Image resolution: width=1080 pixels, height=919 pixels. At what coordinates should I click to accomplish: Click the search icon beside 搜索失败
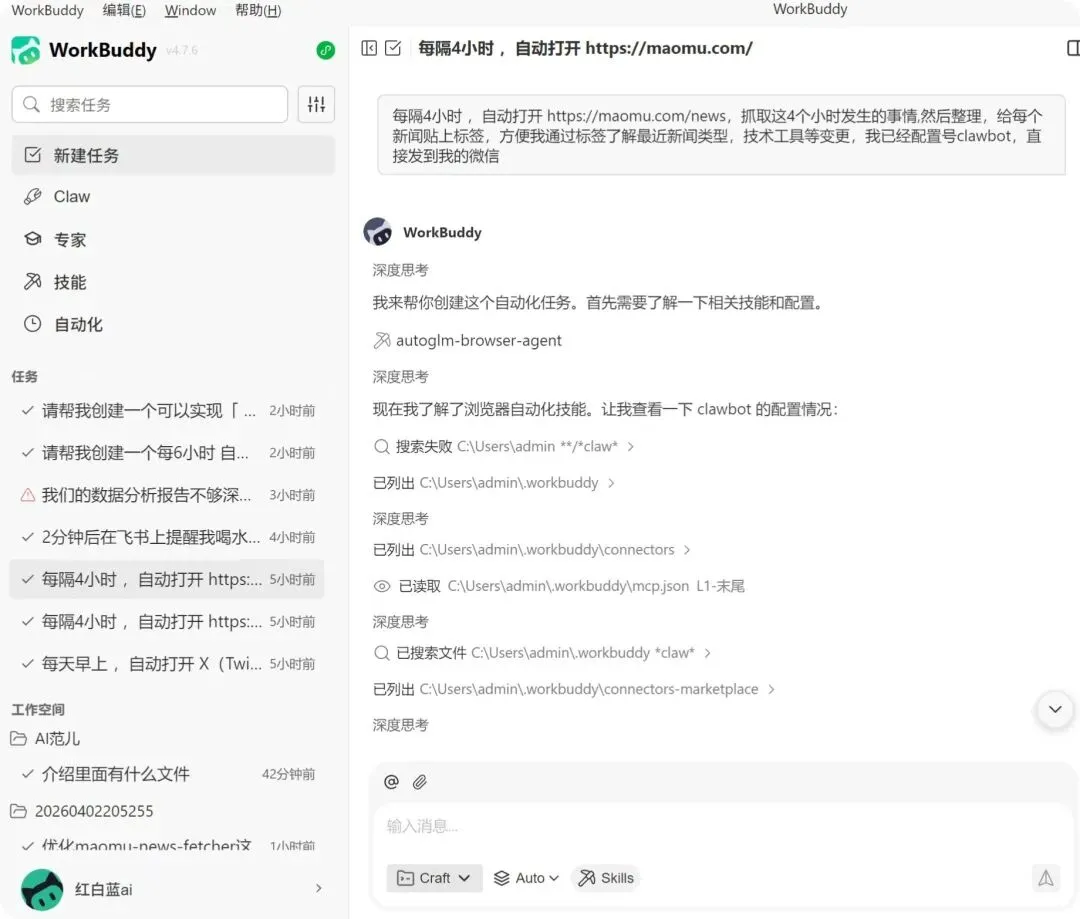[382, 446]
